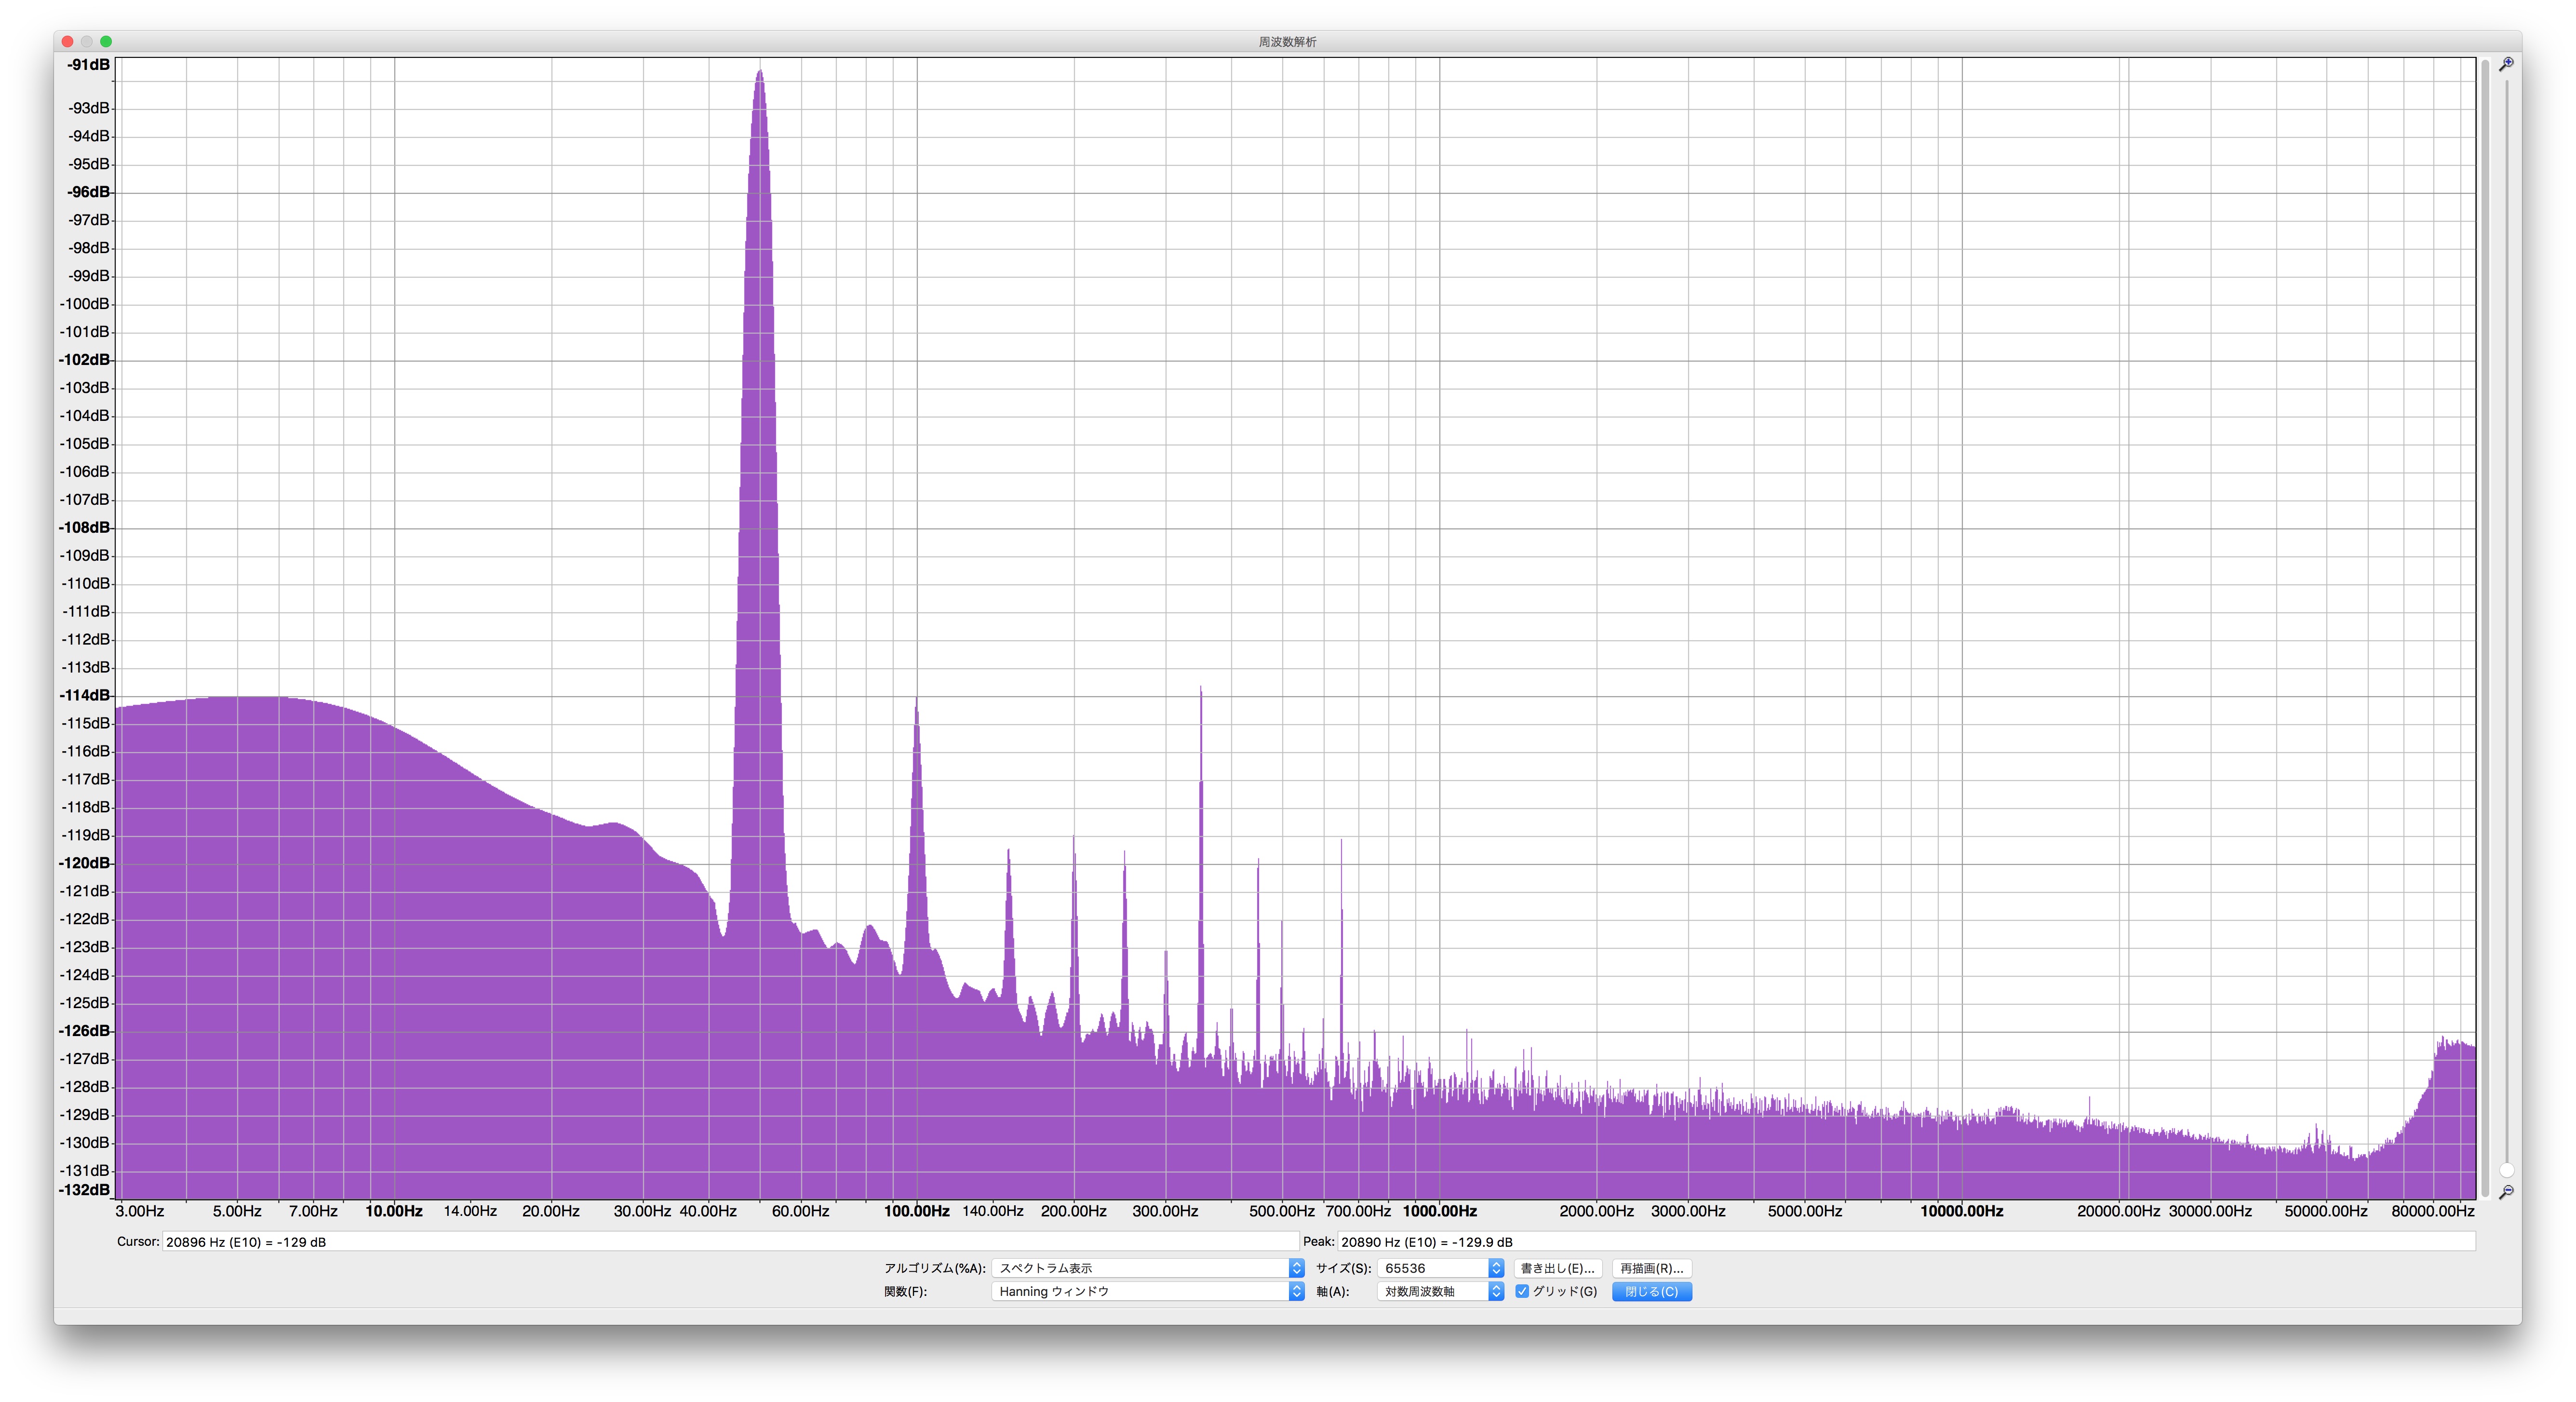Click the -132dB axis label

pyautogui.click(x=85, y=1190)
